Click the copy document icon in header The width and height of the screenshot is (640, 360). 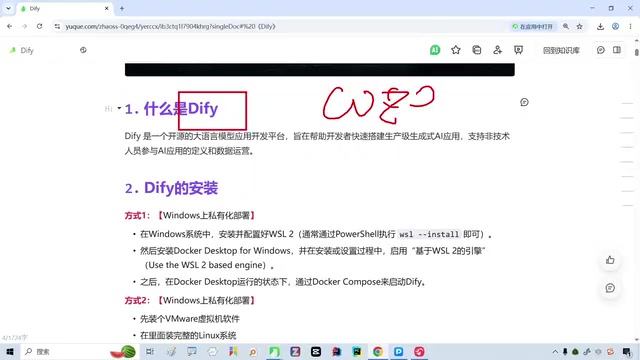[x=476, y=50]
